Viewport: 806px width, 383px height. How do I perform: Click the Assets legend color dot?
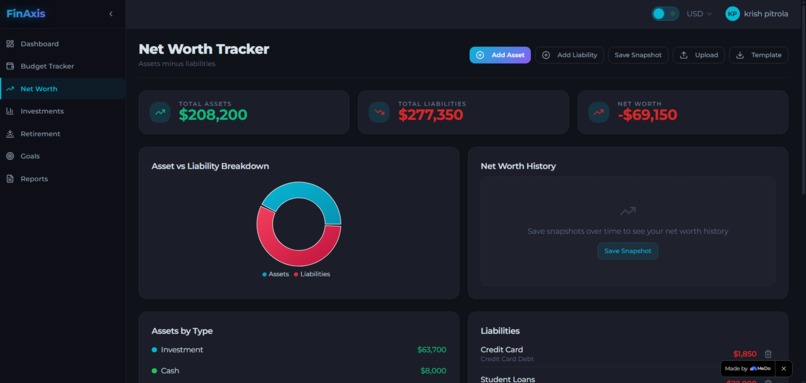click(265, 275)
